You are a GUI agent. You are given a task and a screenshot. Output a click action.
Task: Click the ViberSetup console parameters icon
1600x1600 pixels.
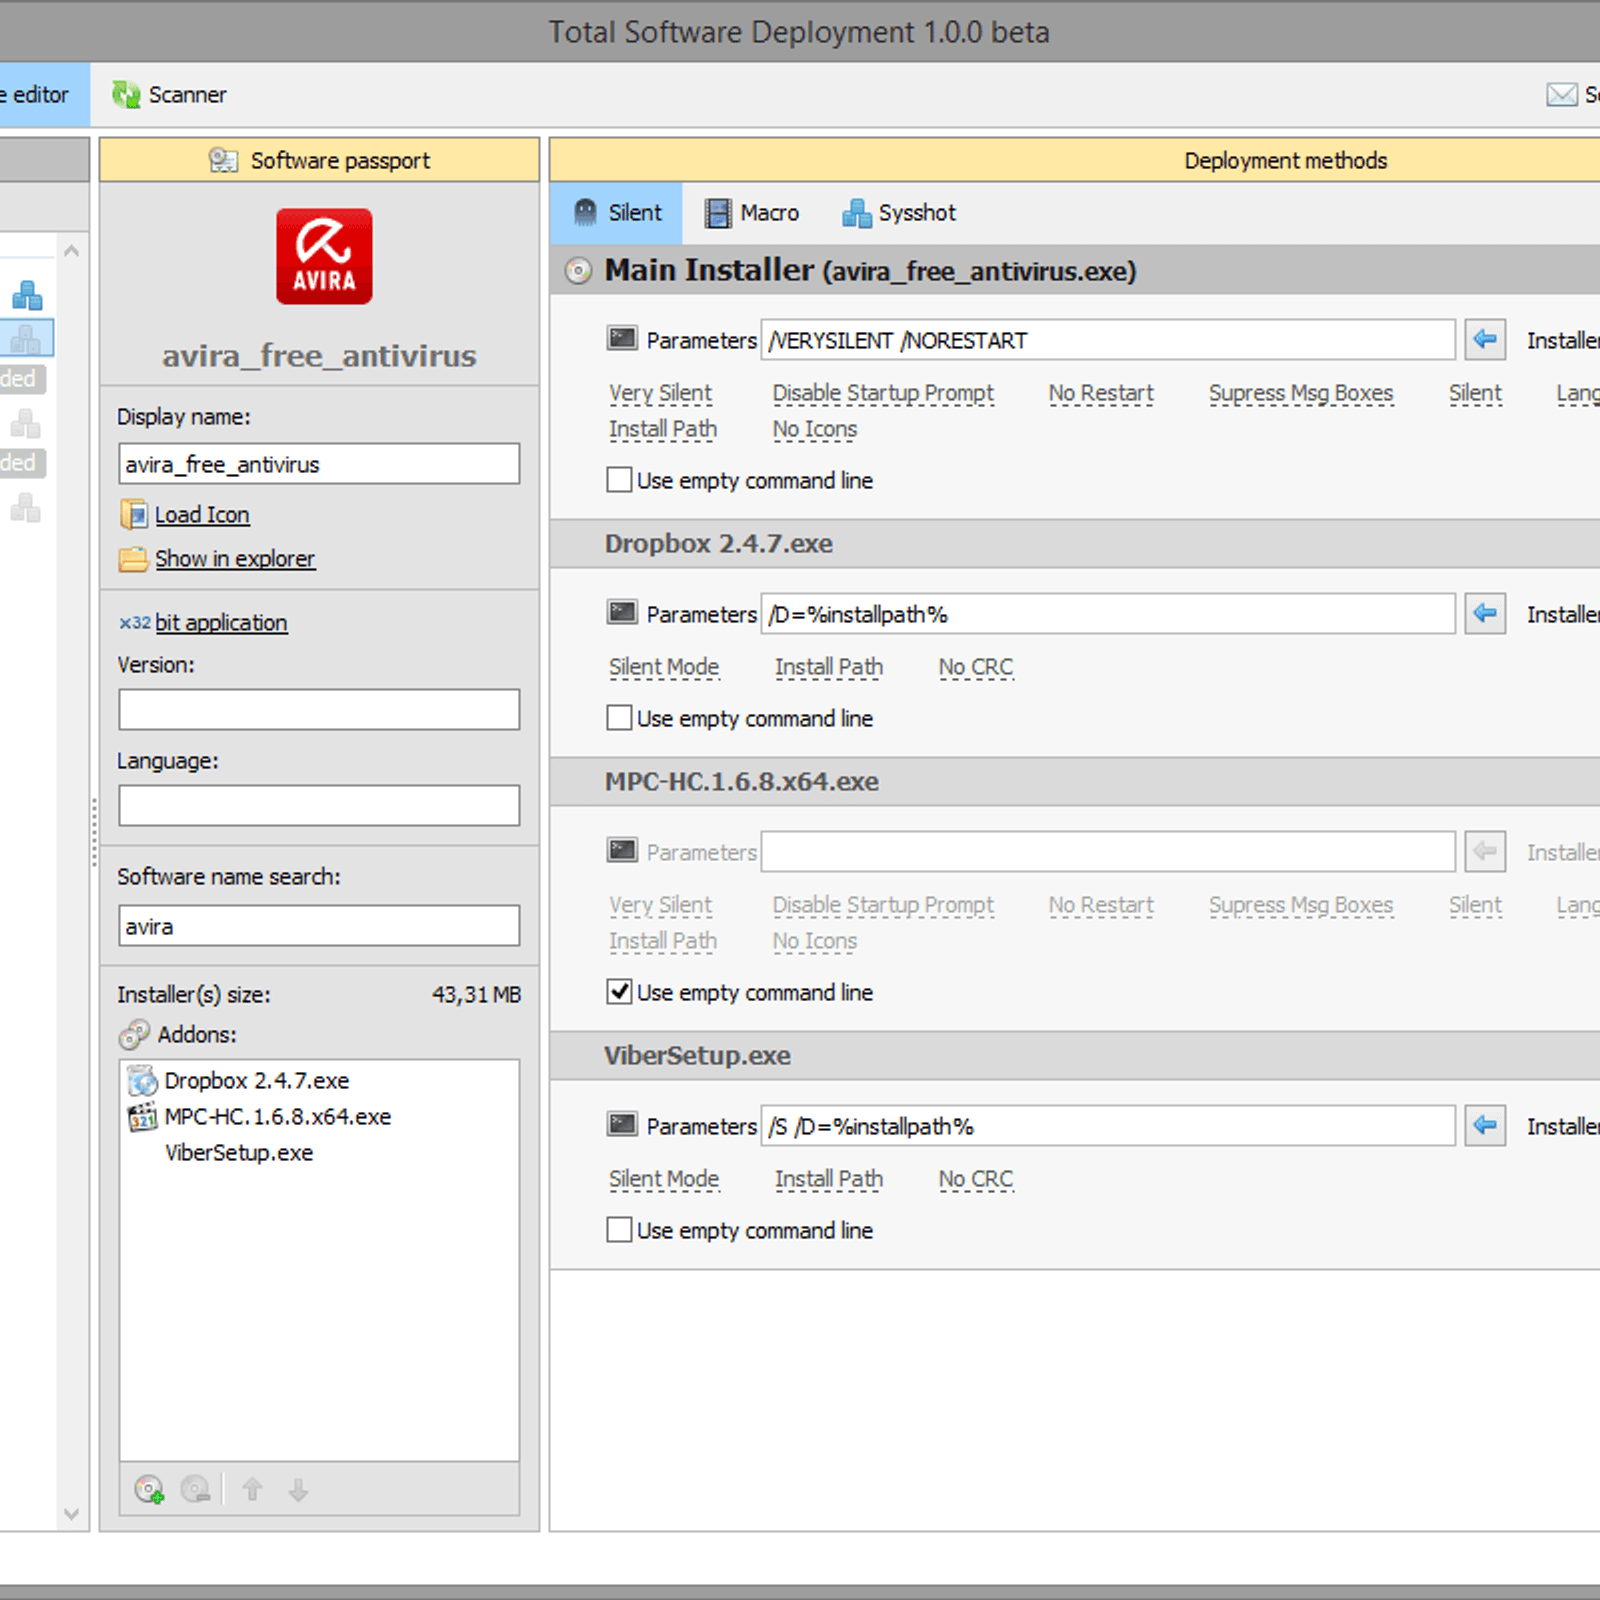[622, 1124]
